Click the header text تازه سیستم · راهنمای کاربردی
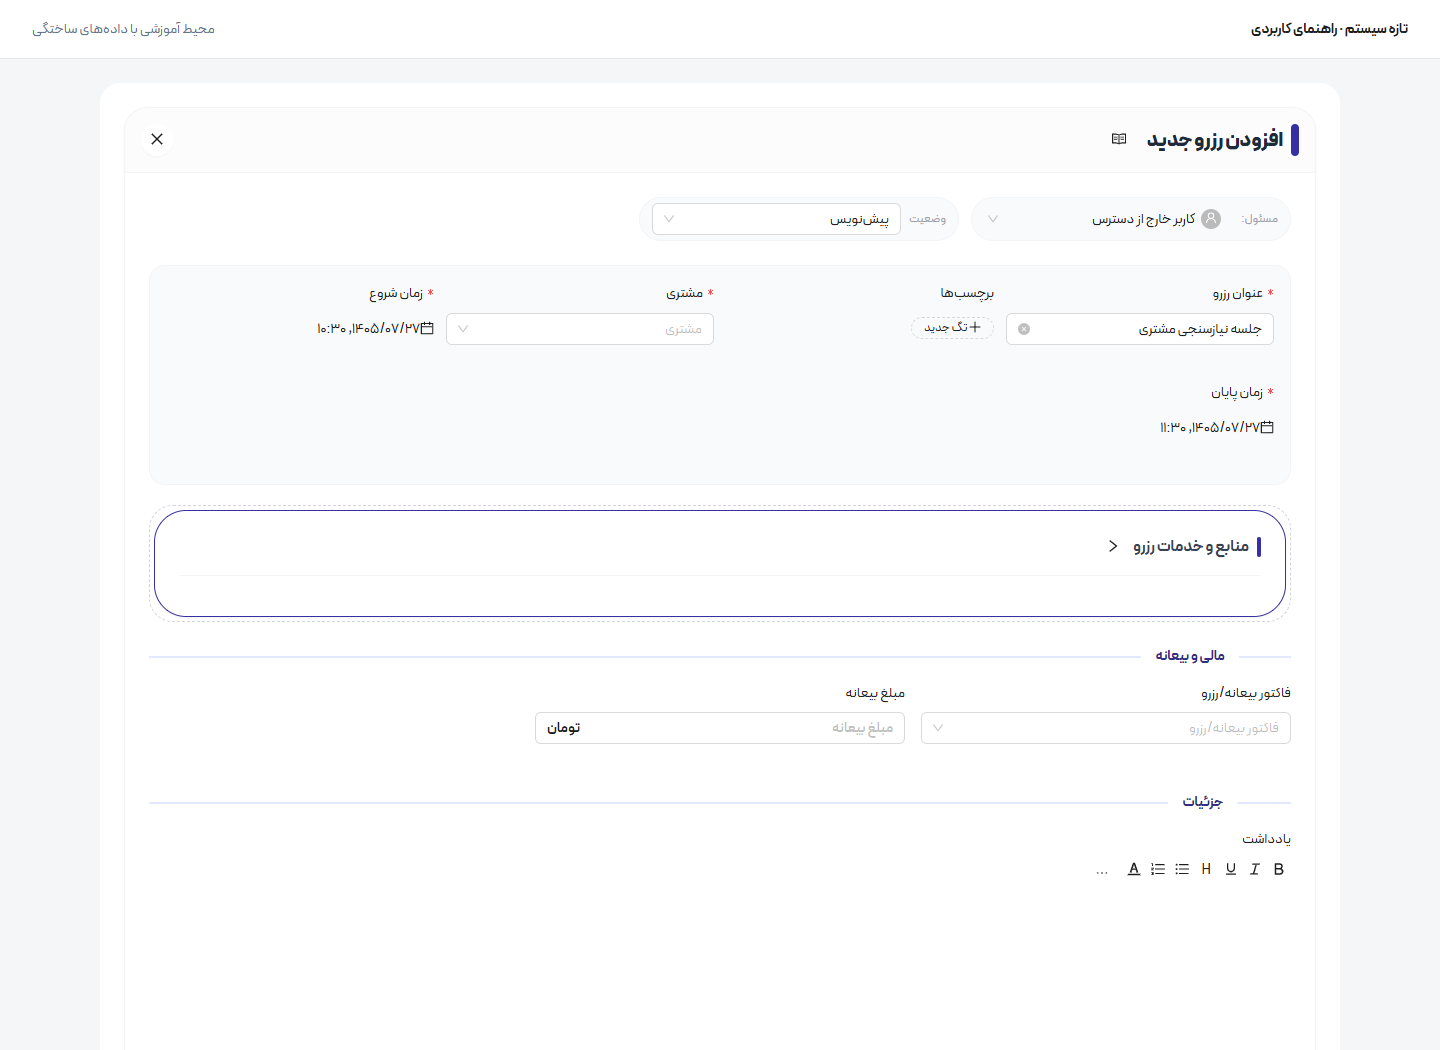 (1329, 29)
